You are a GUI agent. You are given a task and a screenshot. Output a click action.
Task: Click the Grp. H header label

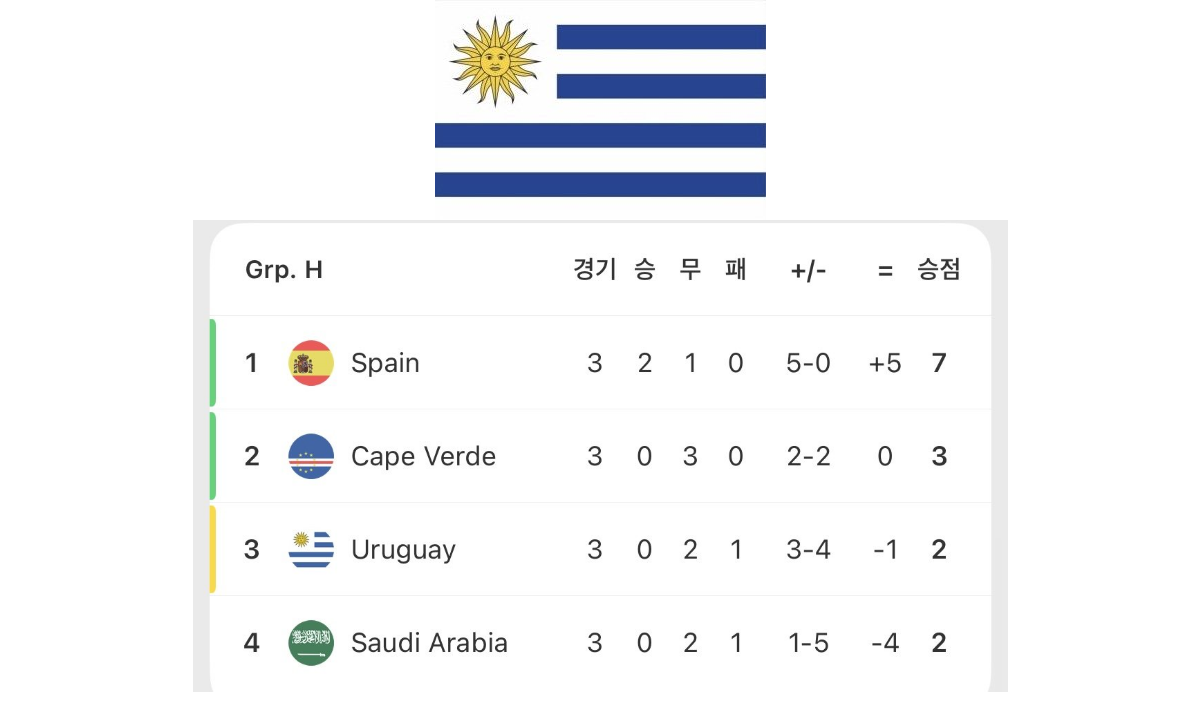click(x=284, y=270)
